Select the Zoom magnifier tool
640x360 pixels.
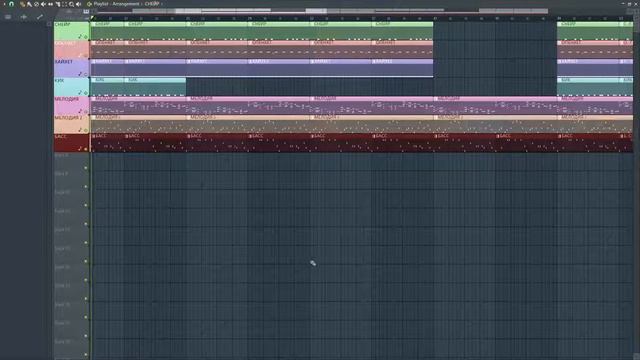tap(71, 4)
